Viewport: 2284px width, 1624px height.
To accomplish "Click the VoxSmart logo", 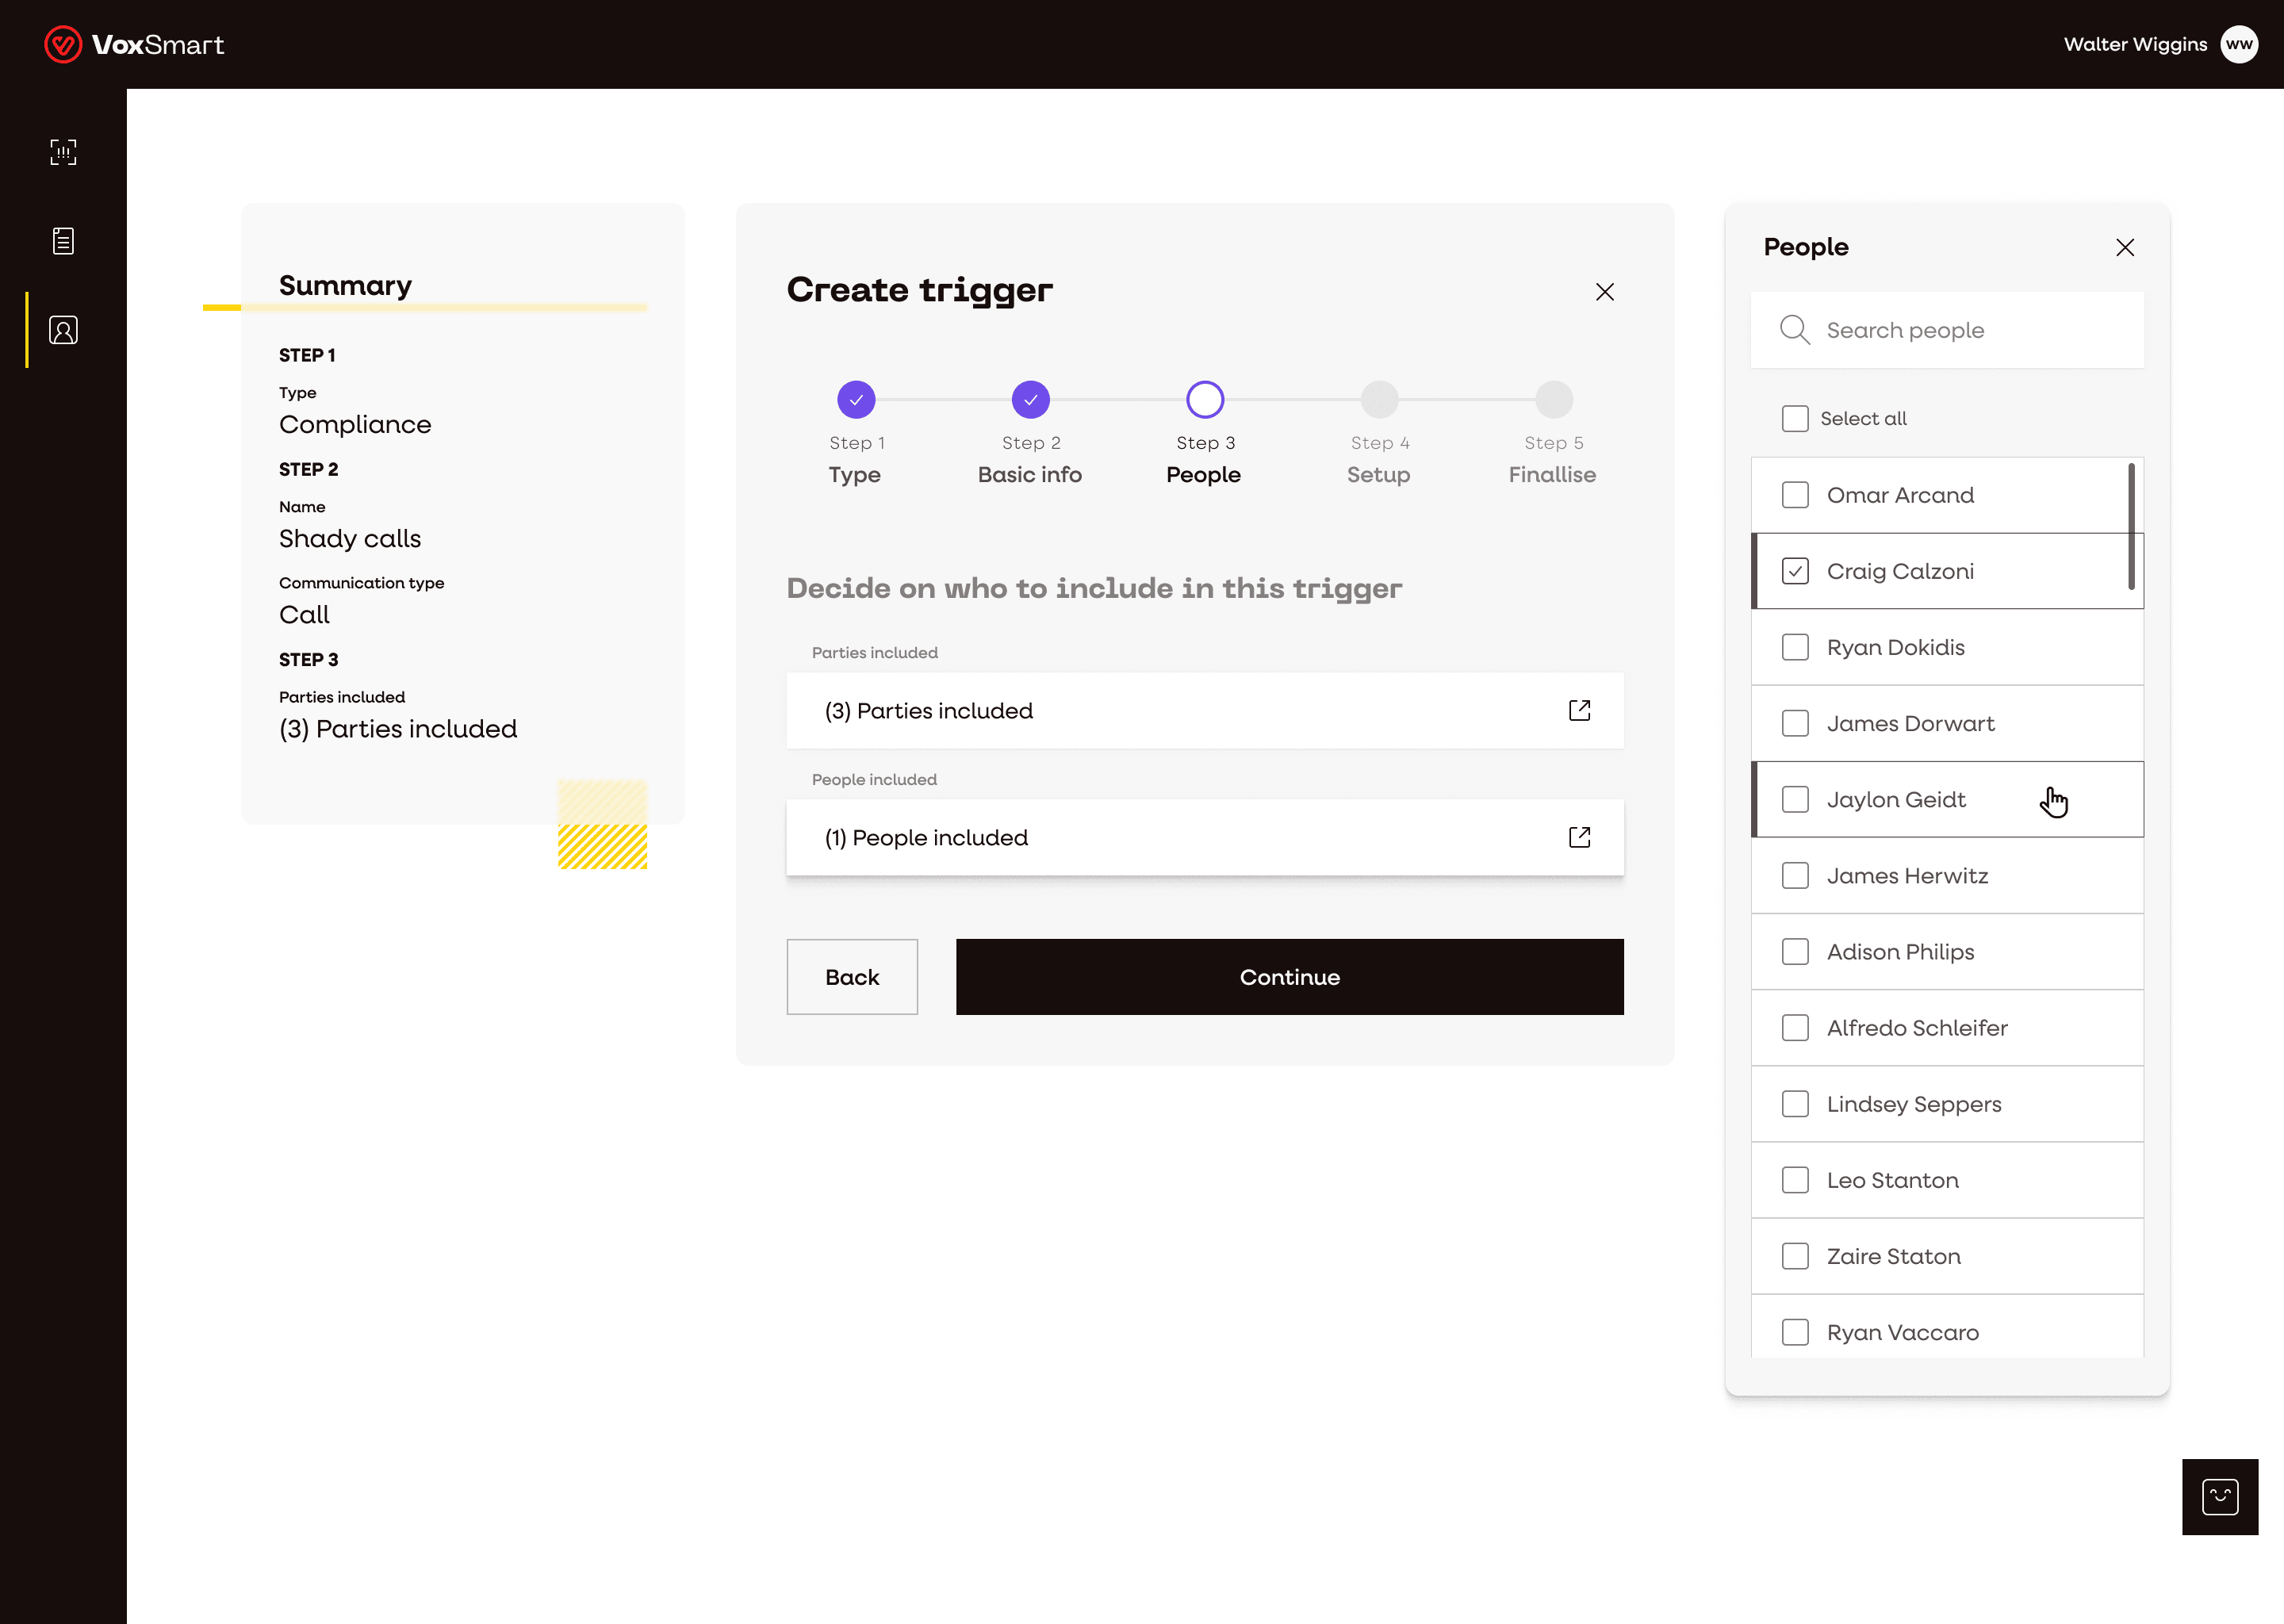I will (x=134, y=44).
